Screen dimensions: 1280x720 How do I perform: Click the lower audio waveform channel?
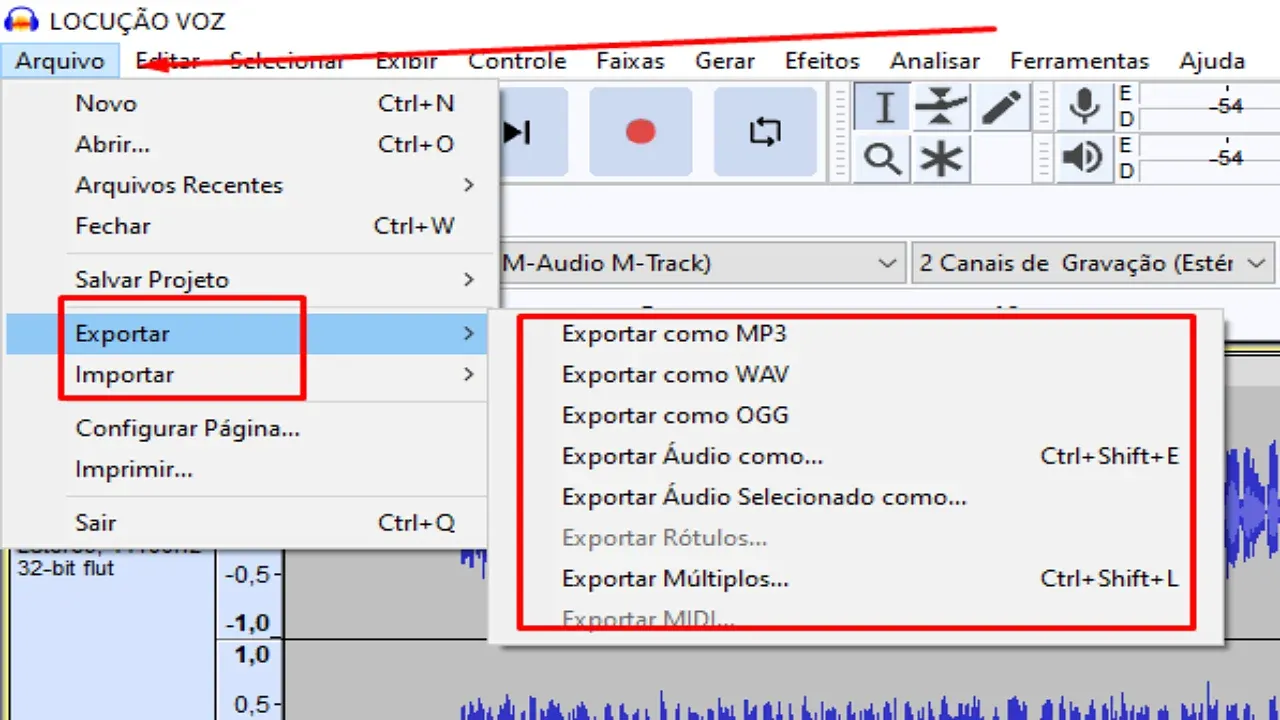point(782,681)
